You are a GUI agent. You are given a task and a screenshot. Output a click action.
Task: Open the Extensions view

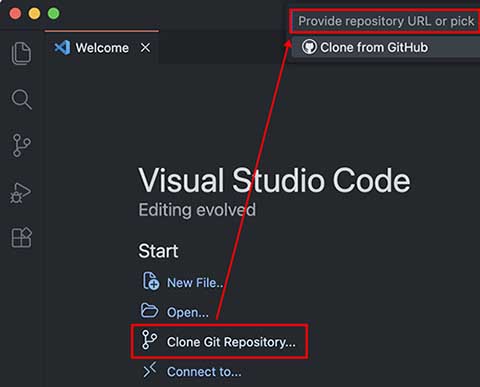click(x=21, y=238)
